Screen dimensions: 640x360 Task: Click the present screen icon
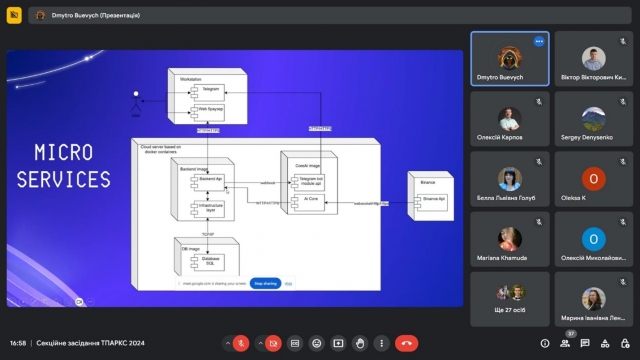[338, 344]
